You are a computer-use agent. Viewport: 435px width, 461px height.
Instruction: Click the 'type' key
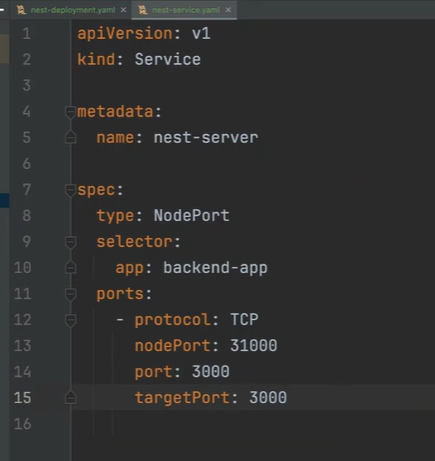tap(115, 216)
